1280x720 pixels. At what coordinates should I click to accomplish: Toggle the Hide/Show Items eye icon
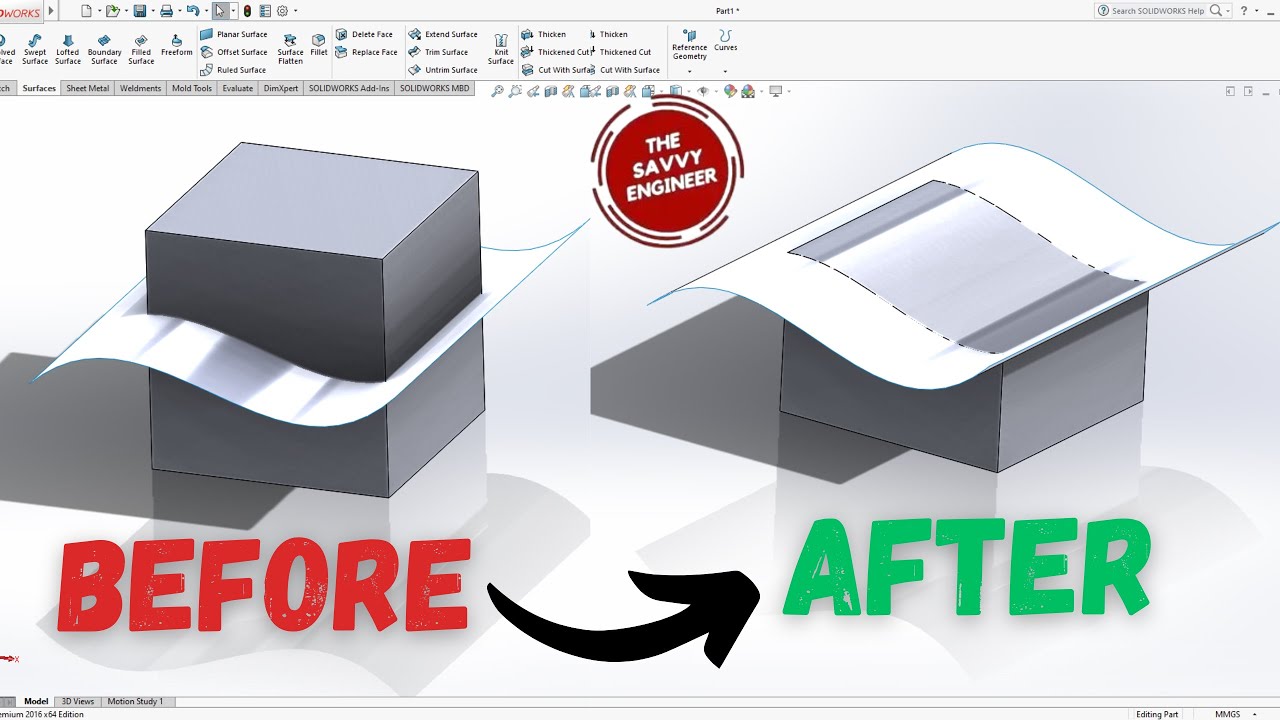[702, 91]
